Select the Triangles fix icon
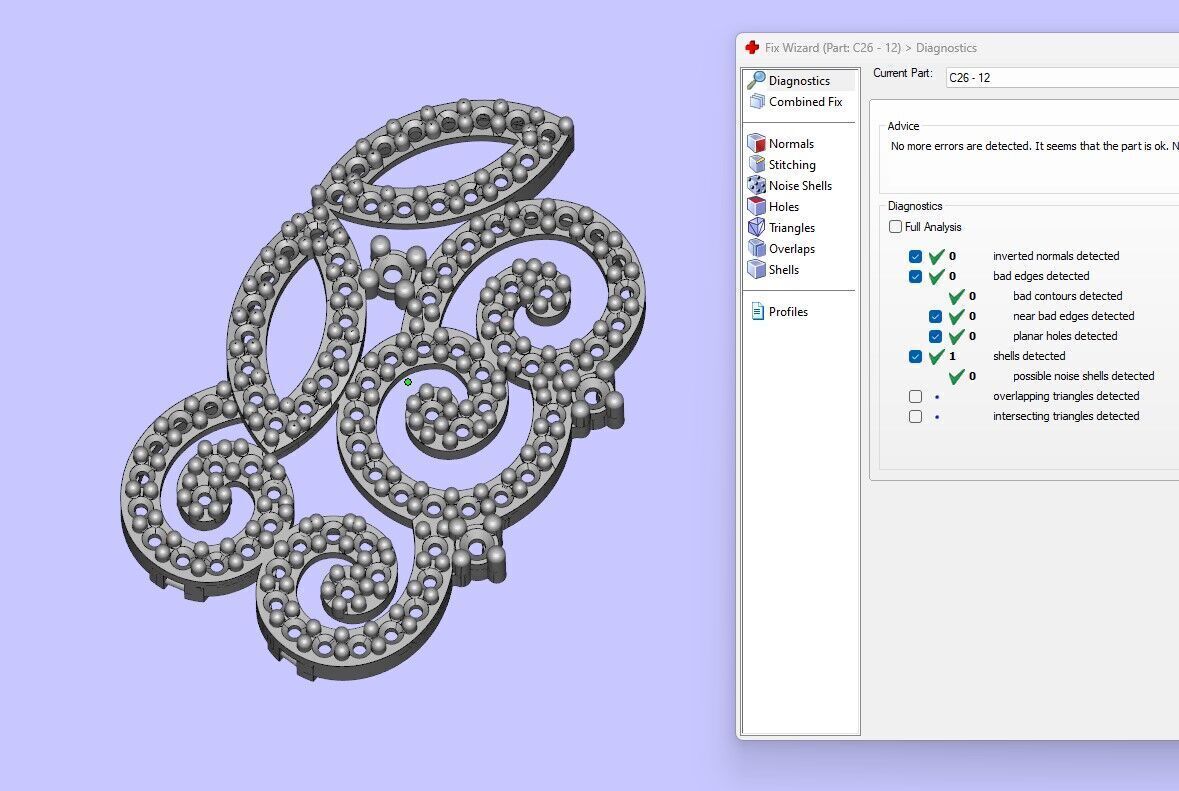This screenshot has width=1179, height=791. point(756,227)
